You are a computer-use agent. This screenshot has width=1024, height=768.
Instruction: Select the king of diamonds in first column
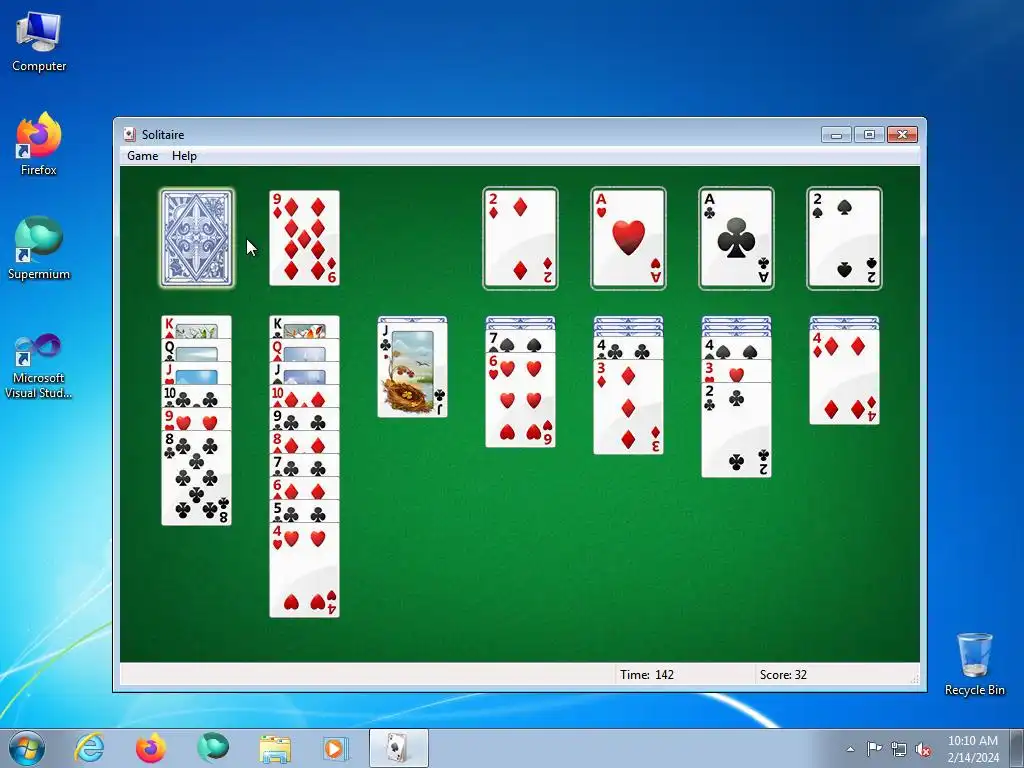click(197, 327)
